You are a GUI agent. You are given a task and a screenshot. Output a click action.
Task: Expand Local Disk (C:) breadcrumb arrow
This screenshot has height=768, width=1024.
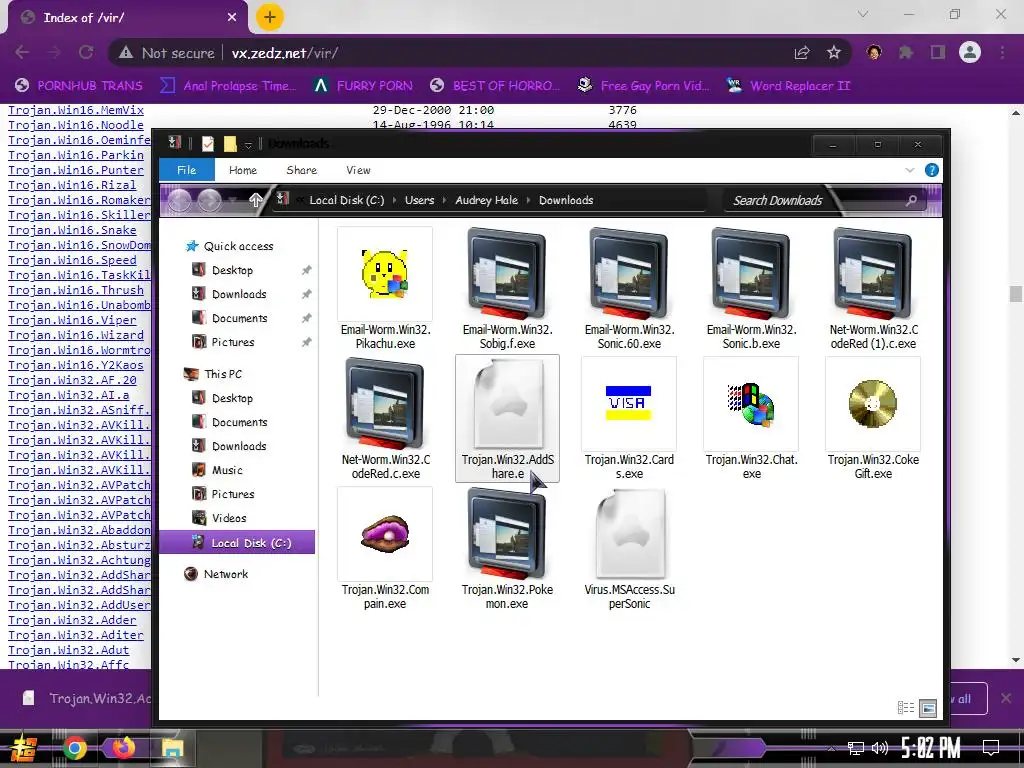(394, 200)
